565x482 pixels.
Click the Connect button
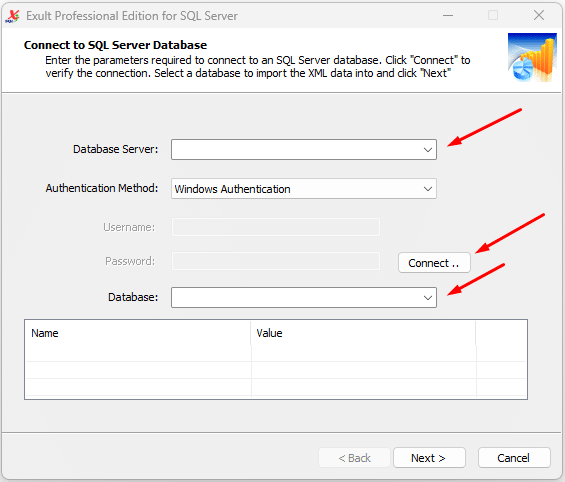point(434,263)
